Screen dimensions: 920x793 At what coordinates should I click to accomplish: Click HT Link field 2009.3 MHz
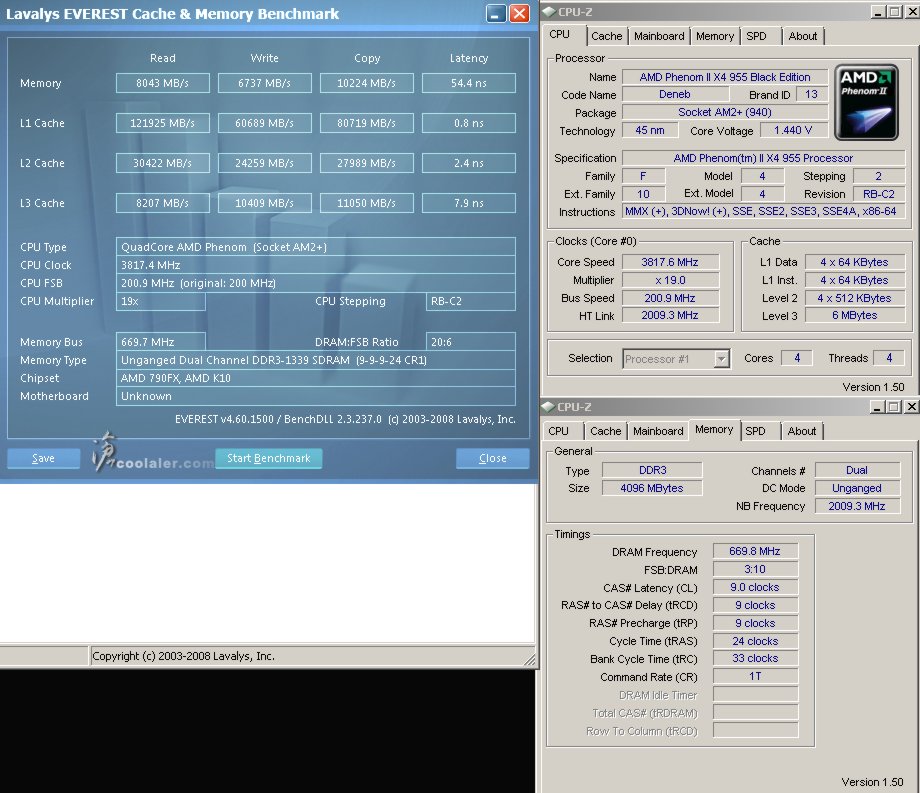click(670, 316)
